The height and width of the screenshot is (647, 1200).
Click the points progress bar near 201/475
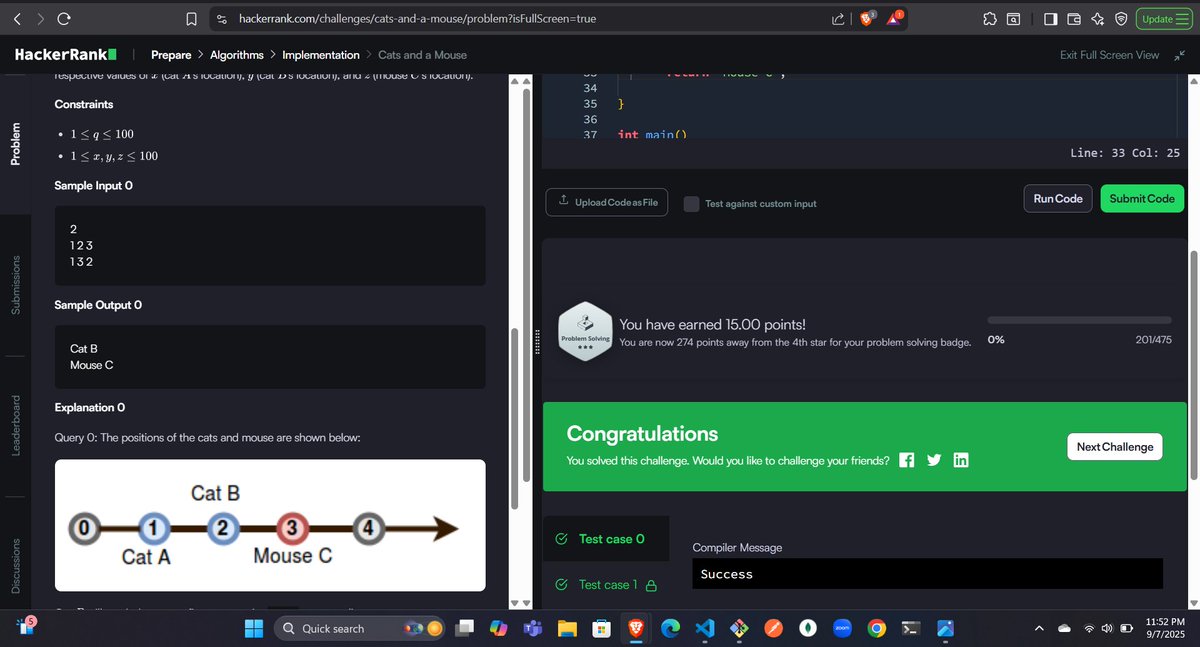pyautogui.click(x=1078, y=319)
